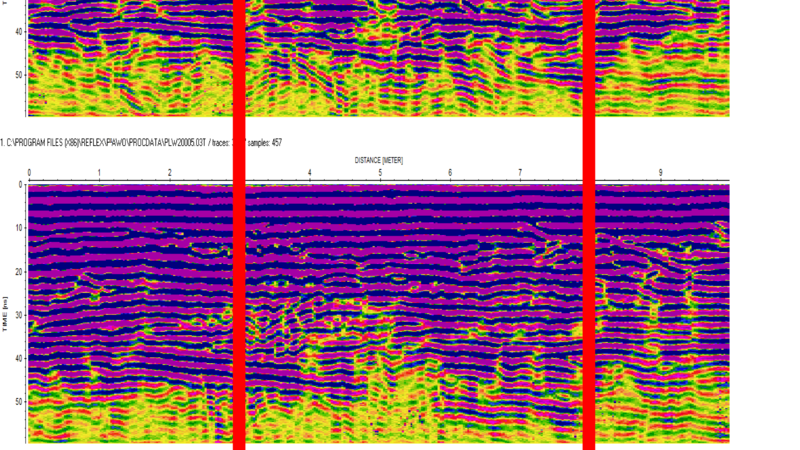Image resolution: width=800 pixels, height=450 pixels.
Task: Click distance tick 5 on the lower axis
Action: coord(380,173)
